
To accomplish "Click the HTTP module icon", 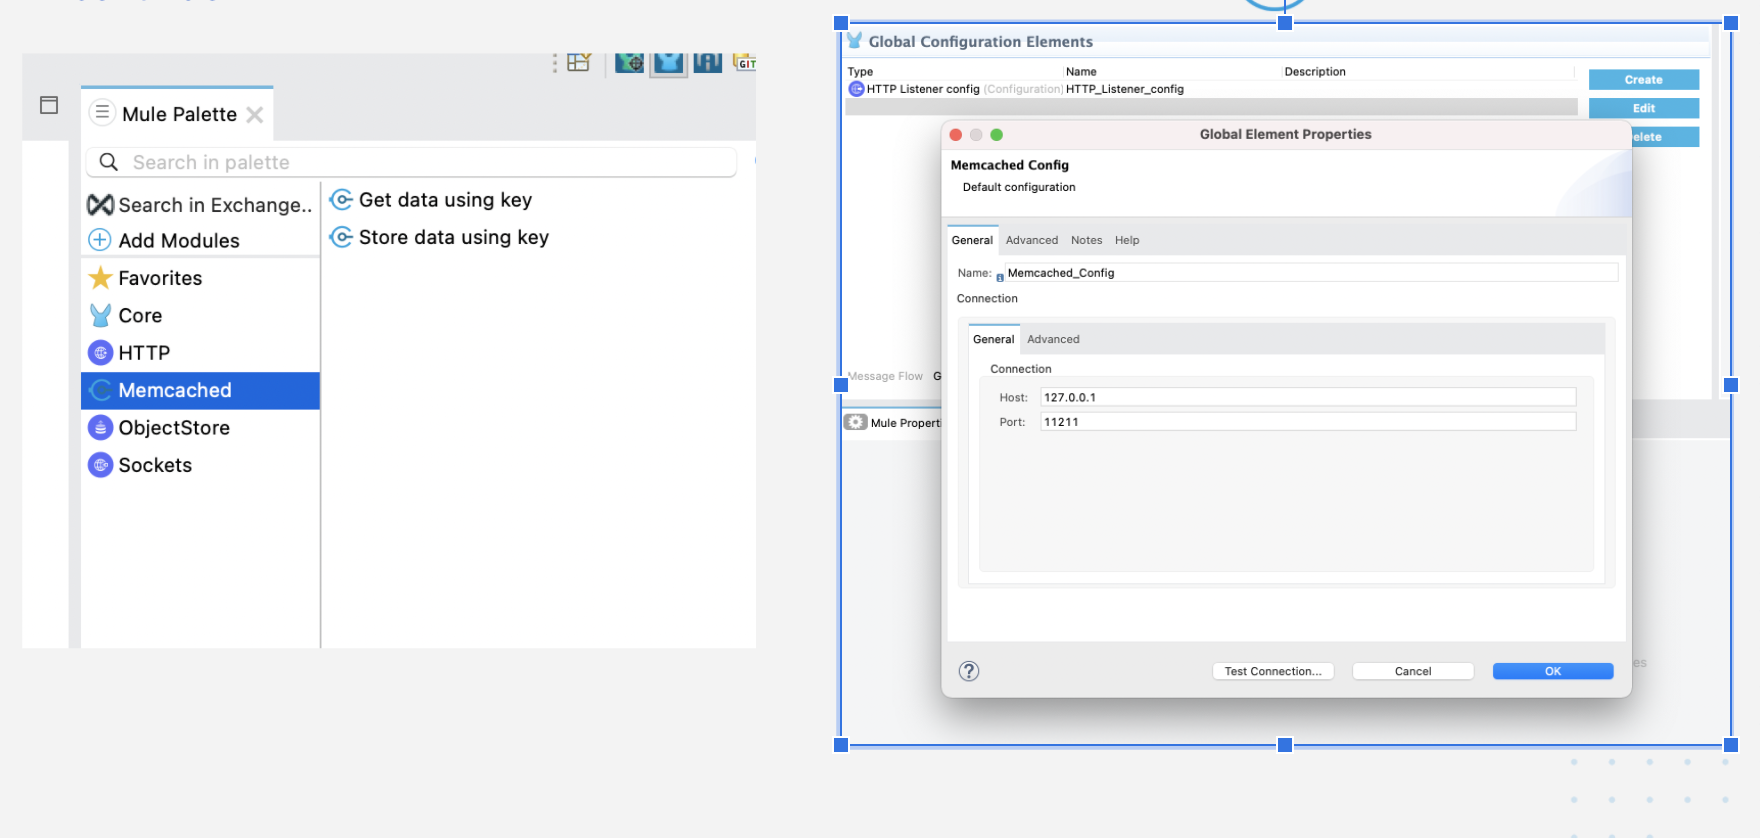I will tap(100, 353).
